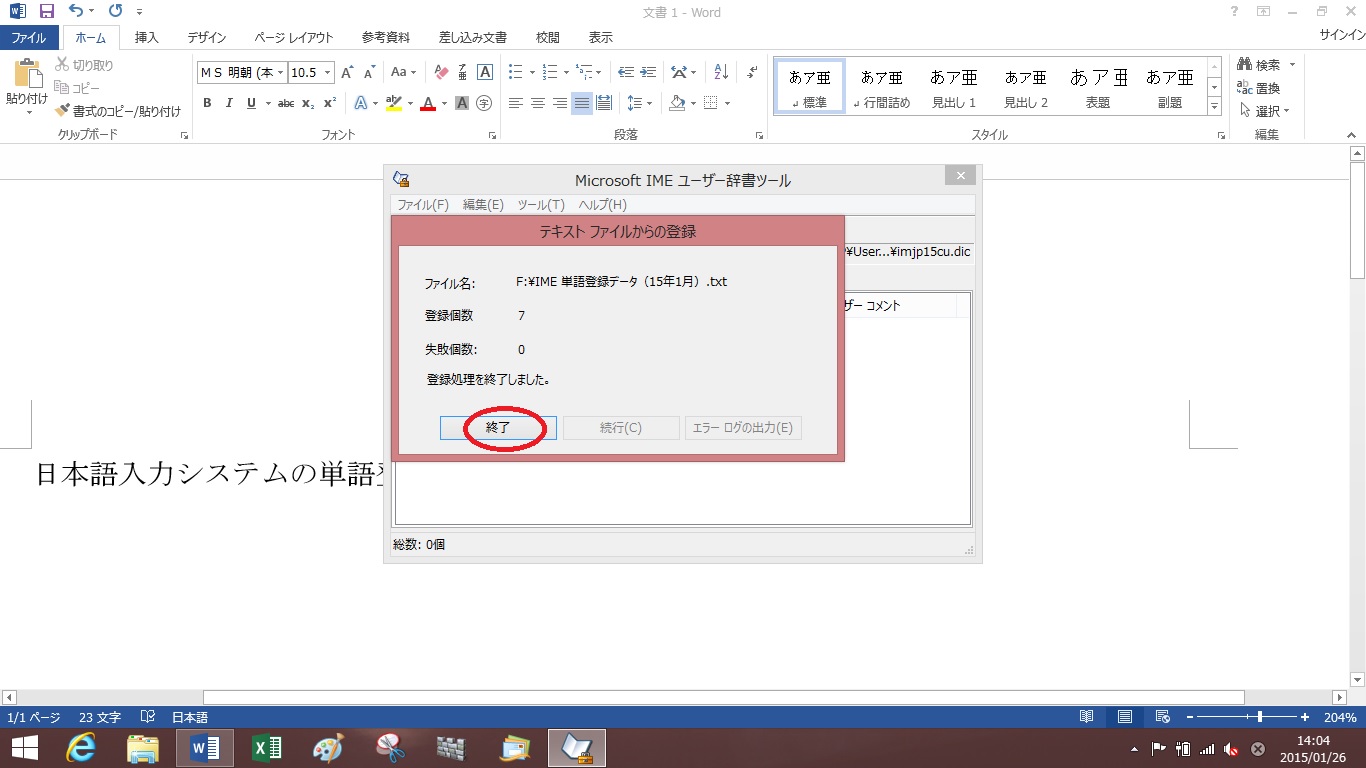Open the Change Case Aa dropdown
The width and height of the screenshot is (1366, 768).
[x=404, y=72]
